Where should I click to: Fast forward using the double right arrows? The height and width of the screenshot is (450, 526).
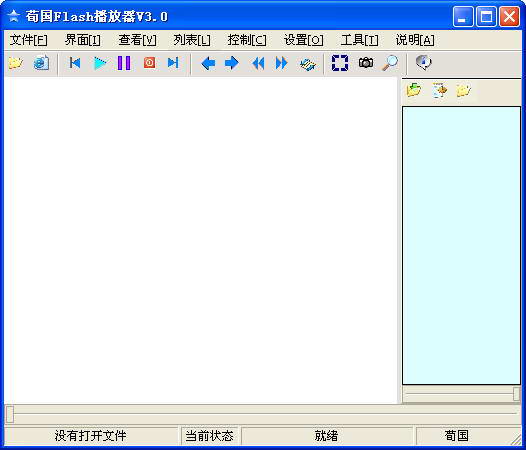tap(281, 63)
